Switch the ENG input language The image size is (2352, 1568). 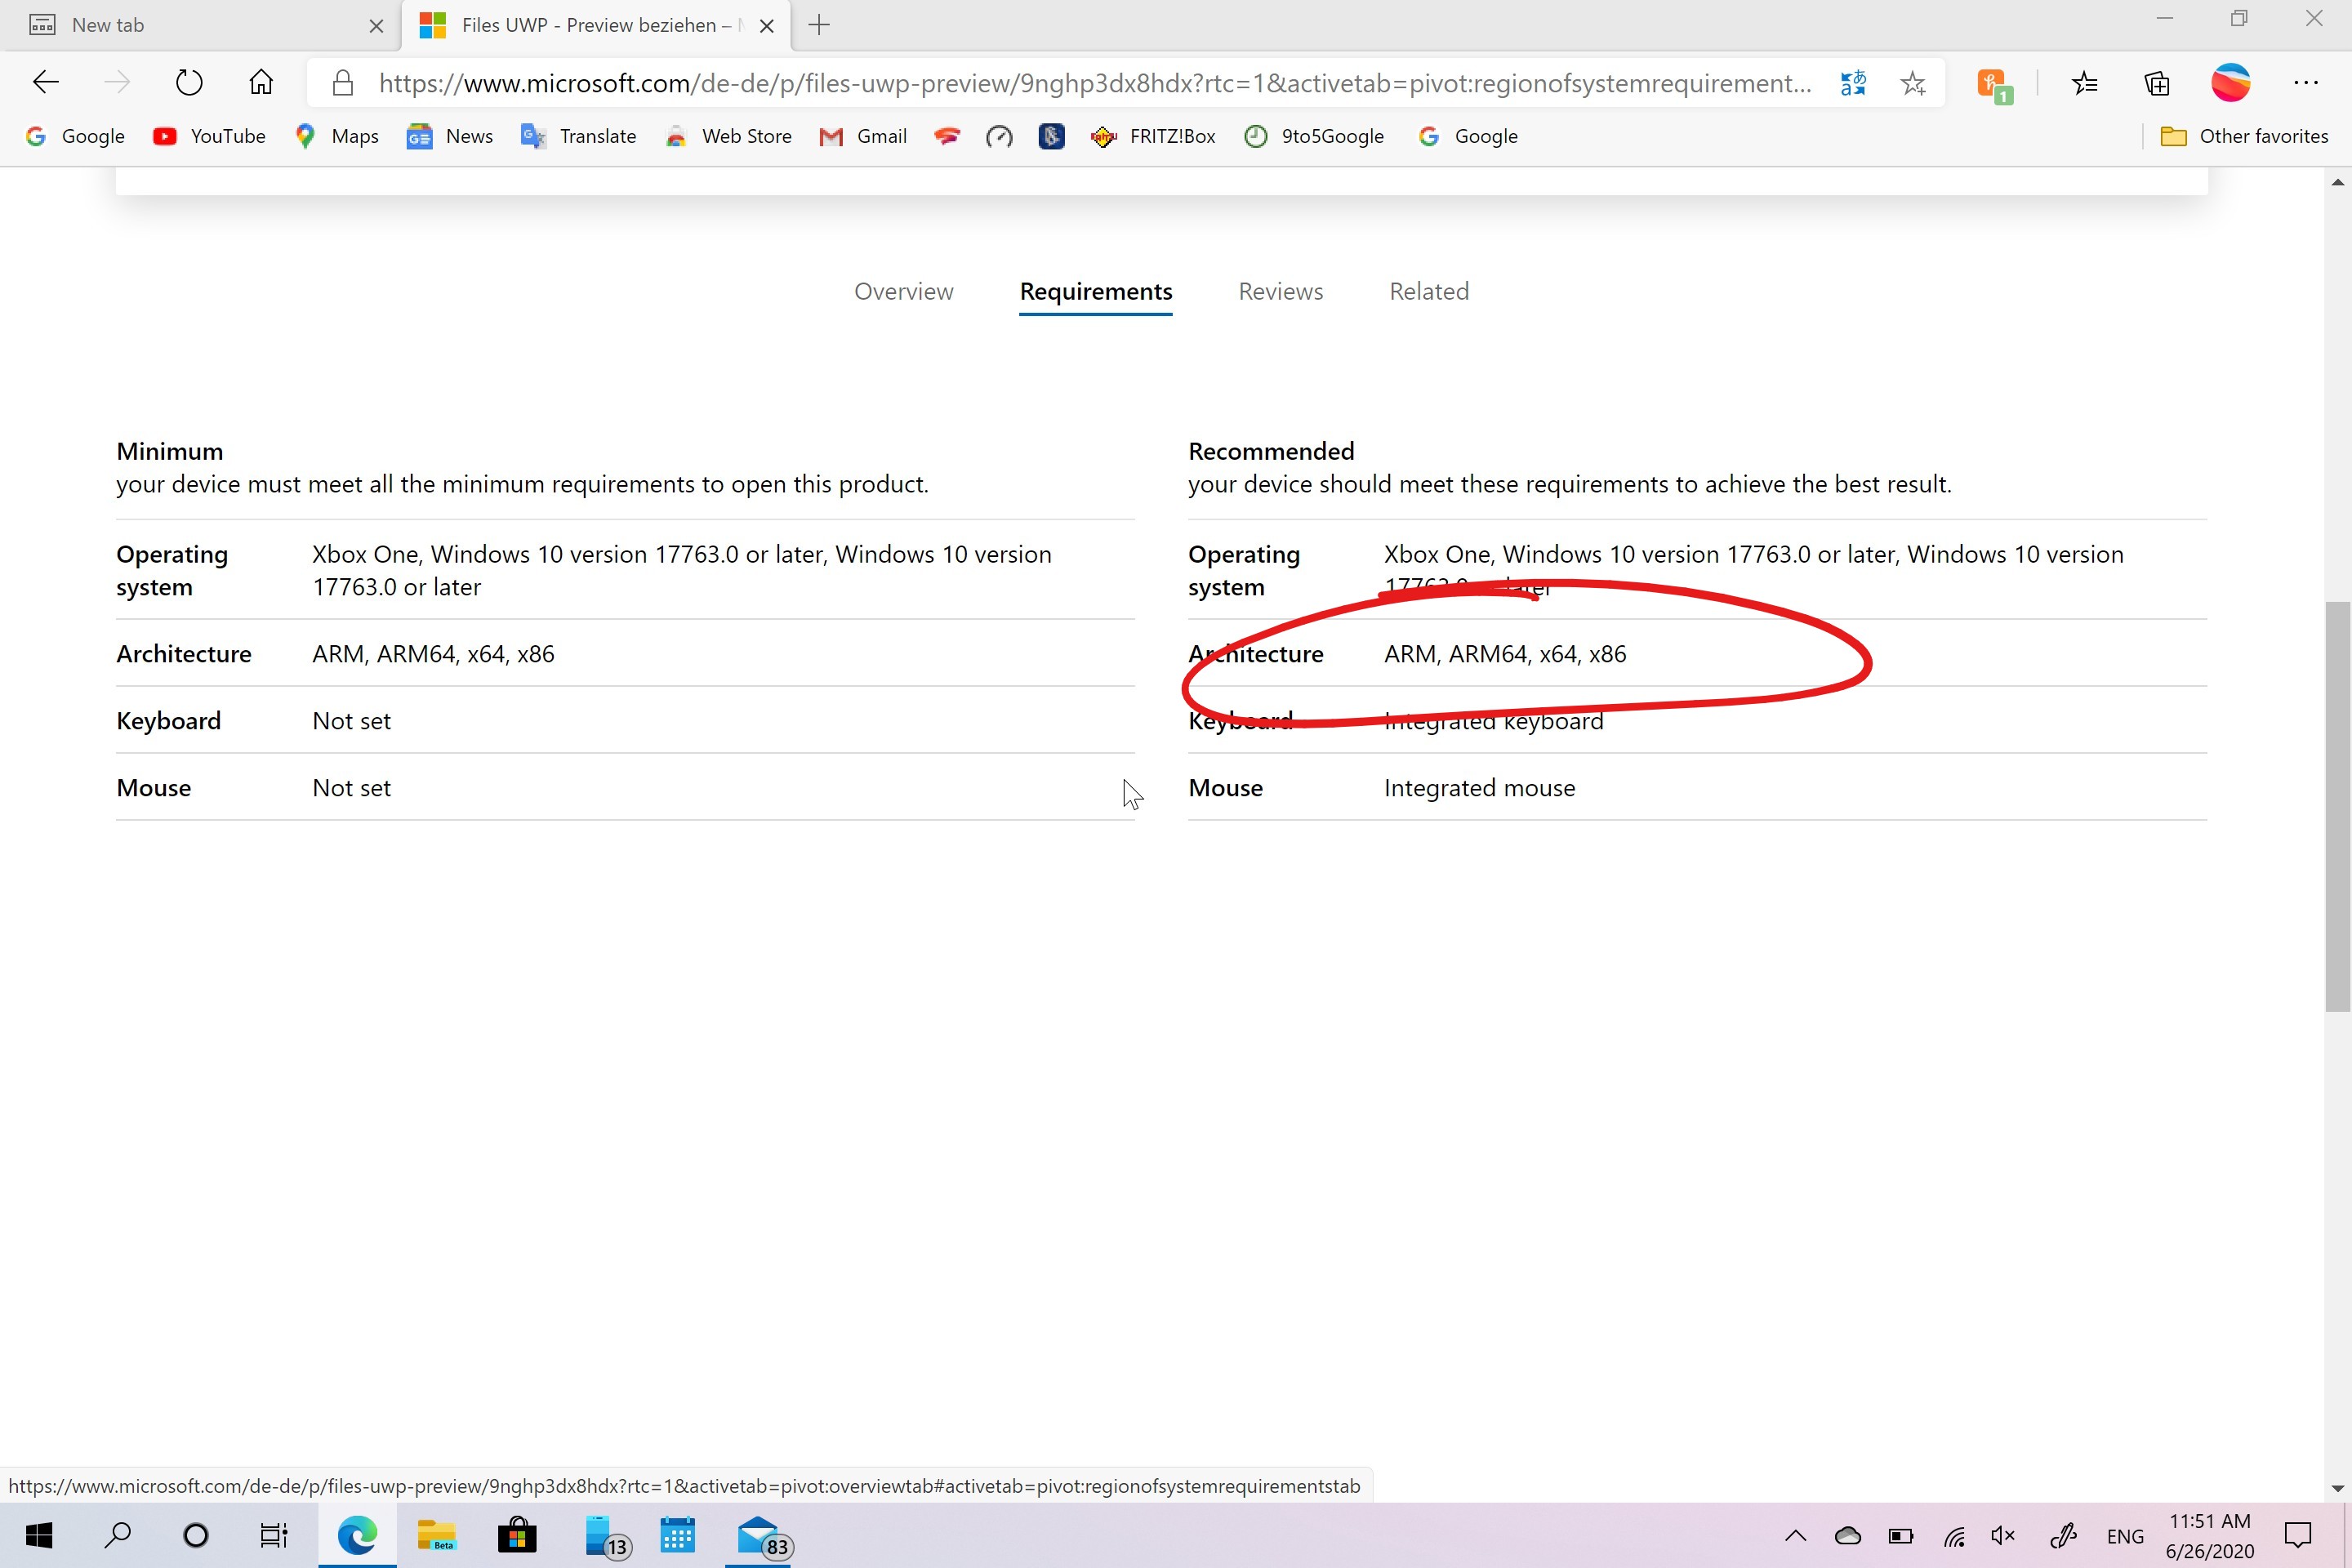point(2125,1536)
